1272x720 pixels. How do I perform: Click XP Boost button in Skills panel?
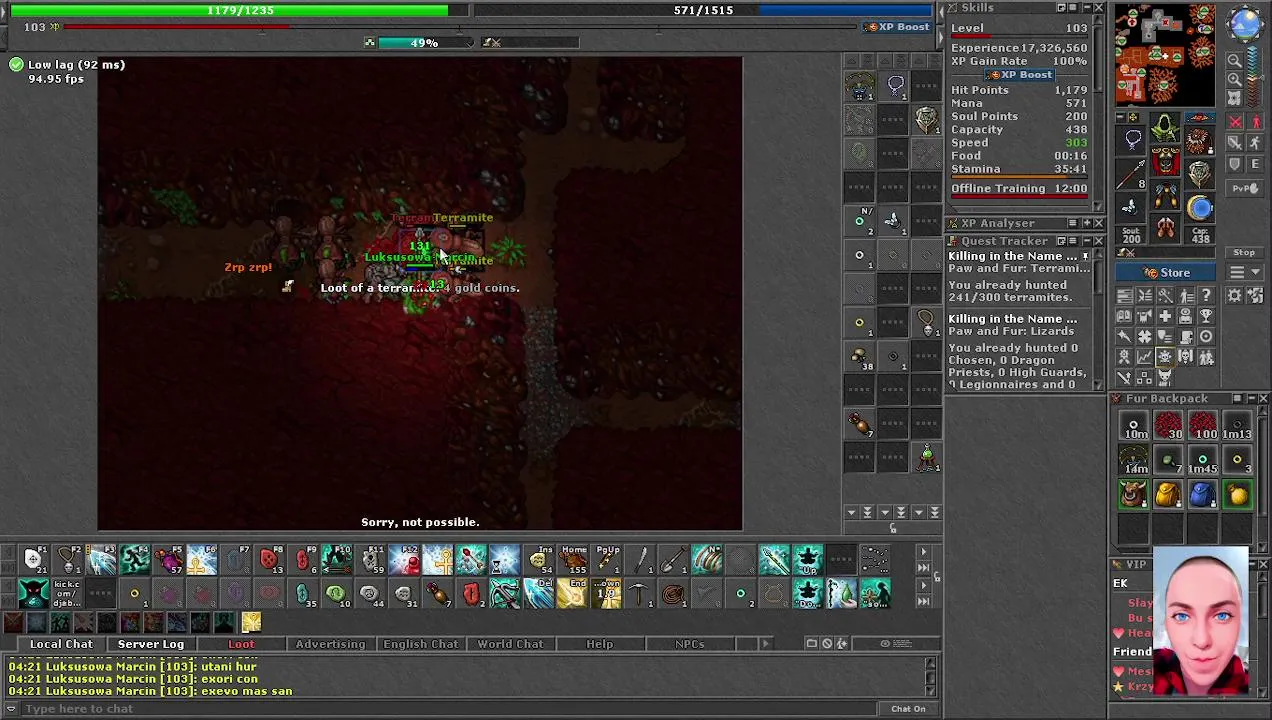tap(1018, 75)
